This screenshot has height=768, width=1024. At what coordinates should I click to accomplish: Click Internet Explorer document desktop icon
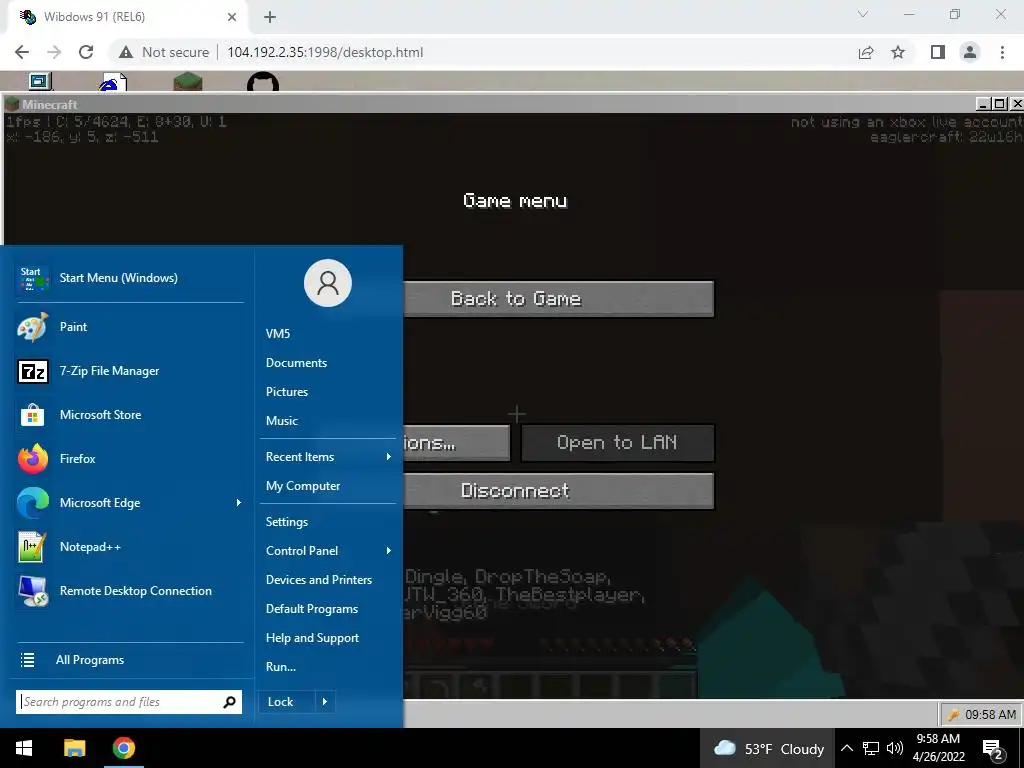pyautogui.click(x=114, y=82)
